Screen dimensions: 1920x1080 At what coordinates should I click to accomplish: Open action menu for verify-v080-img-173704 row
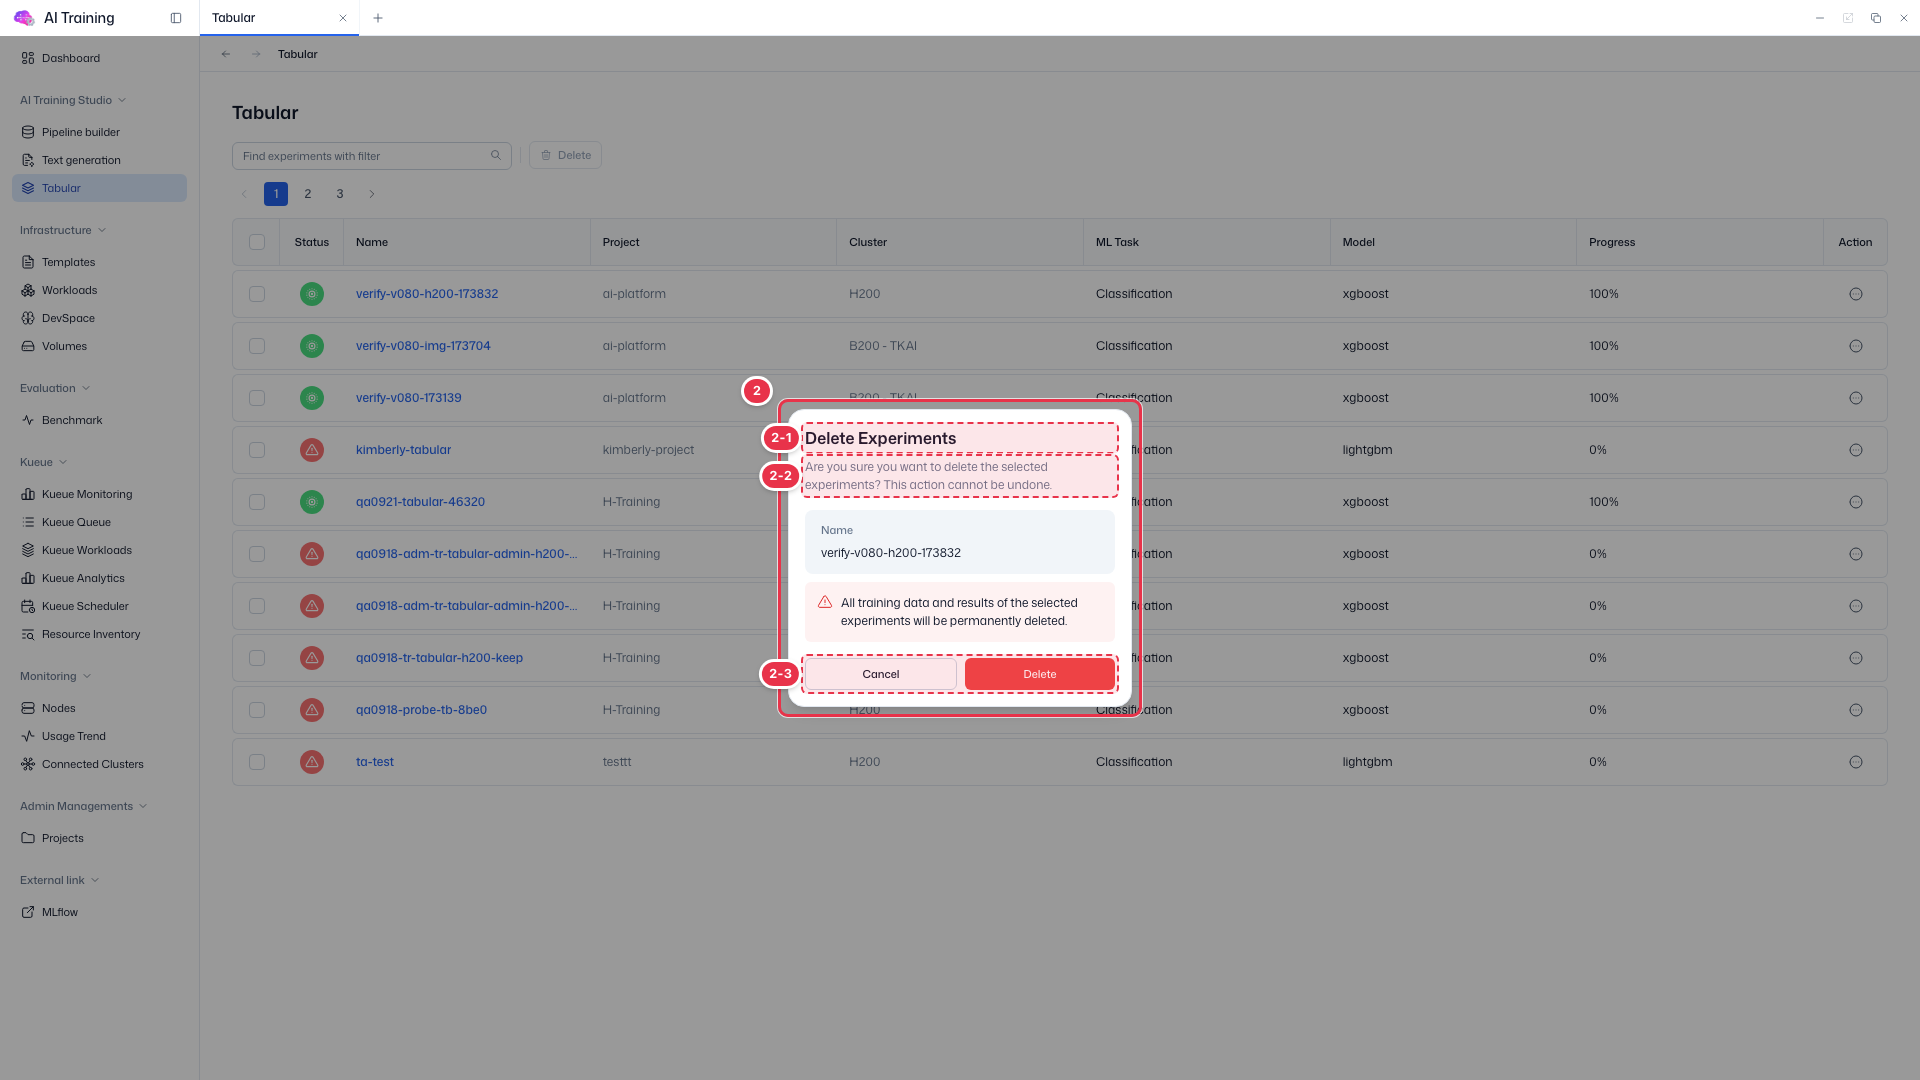pyautogui.click(x=1855, y=346)
